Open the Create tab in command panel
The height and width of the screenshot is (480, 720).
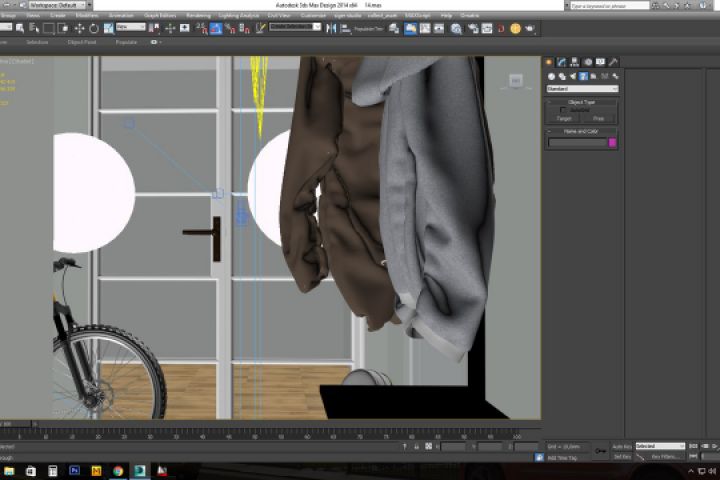tap(549, 63)
